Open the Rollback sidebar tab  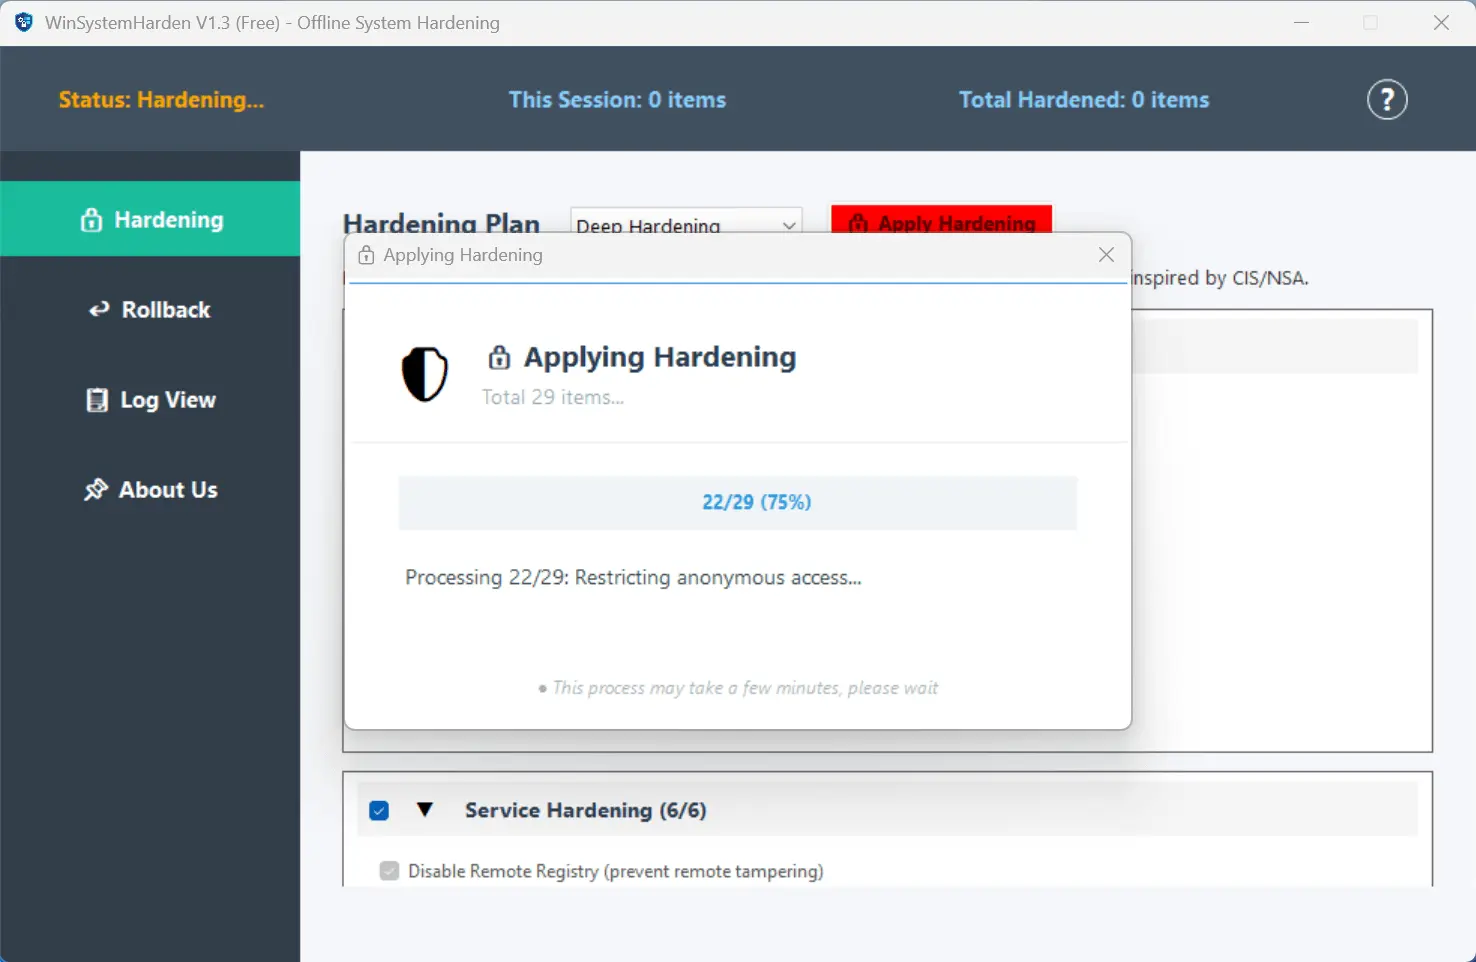coord(150,310)
